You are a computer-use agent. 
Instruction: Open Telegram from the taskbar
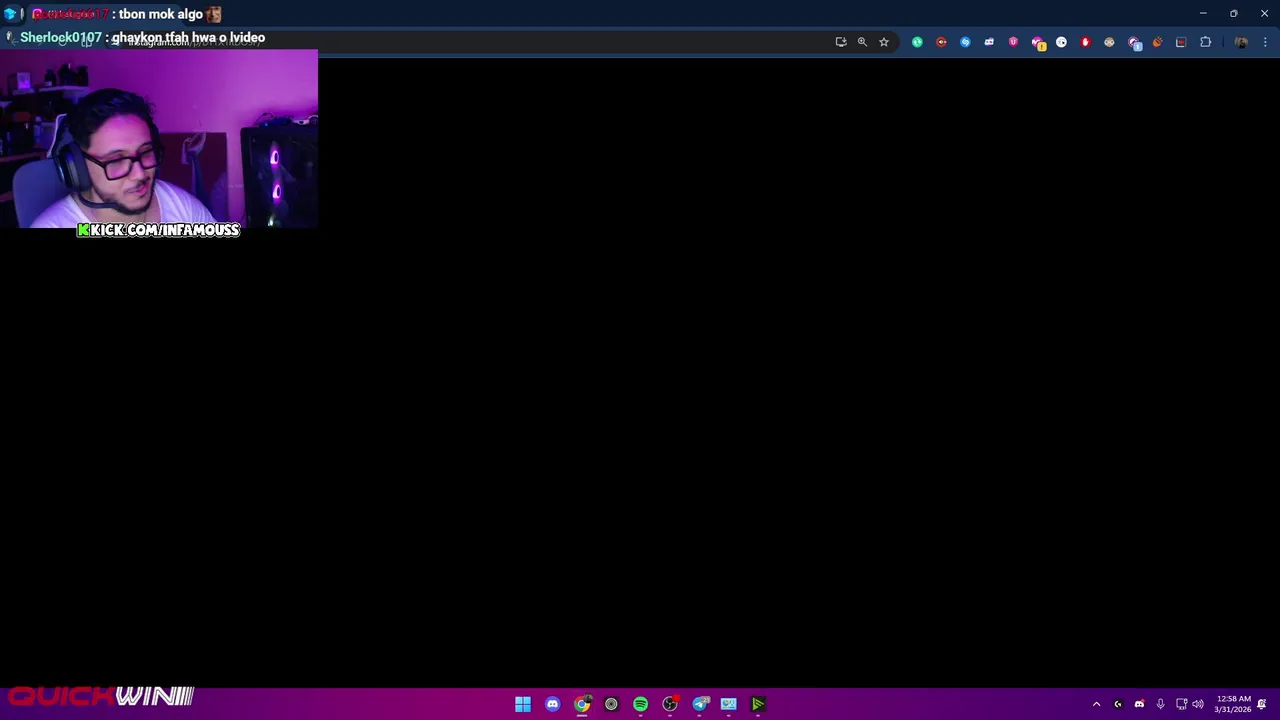coord(700,704)
